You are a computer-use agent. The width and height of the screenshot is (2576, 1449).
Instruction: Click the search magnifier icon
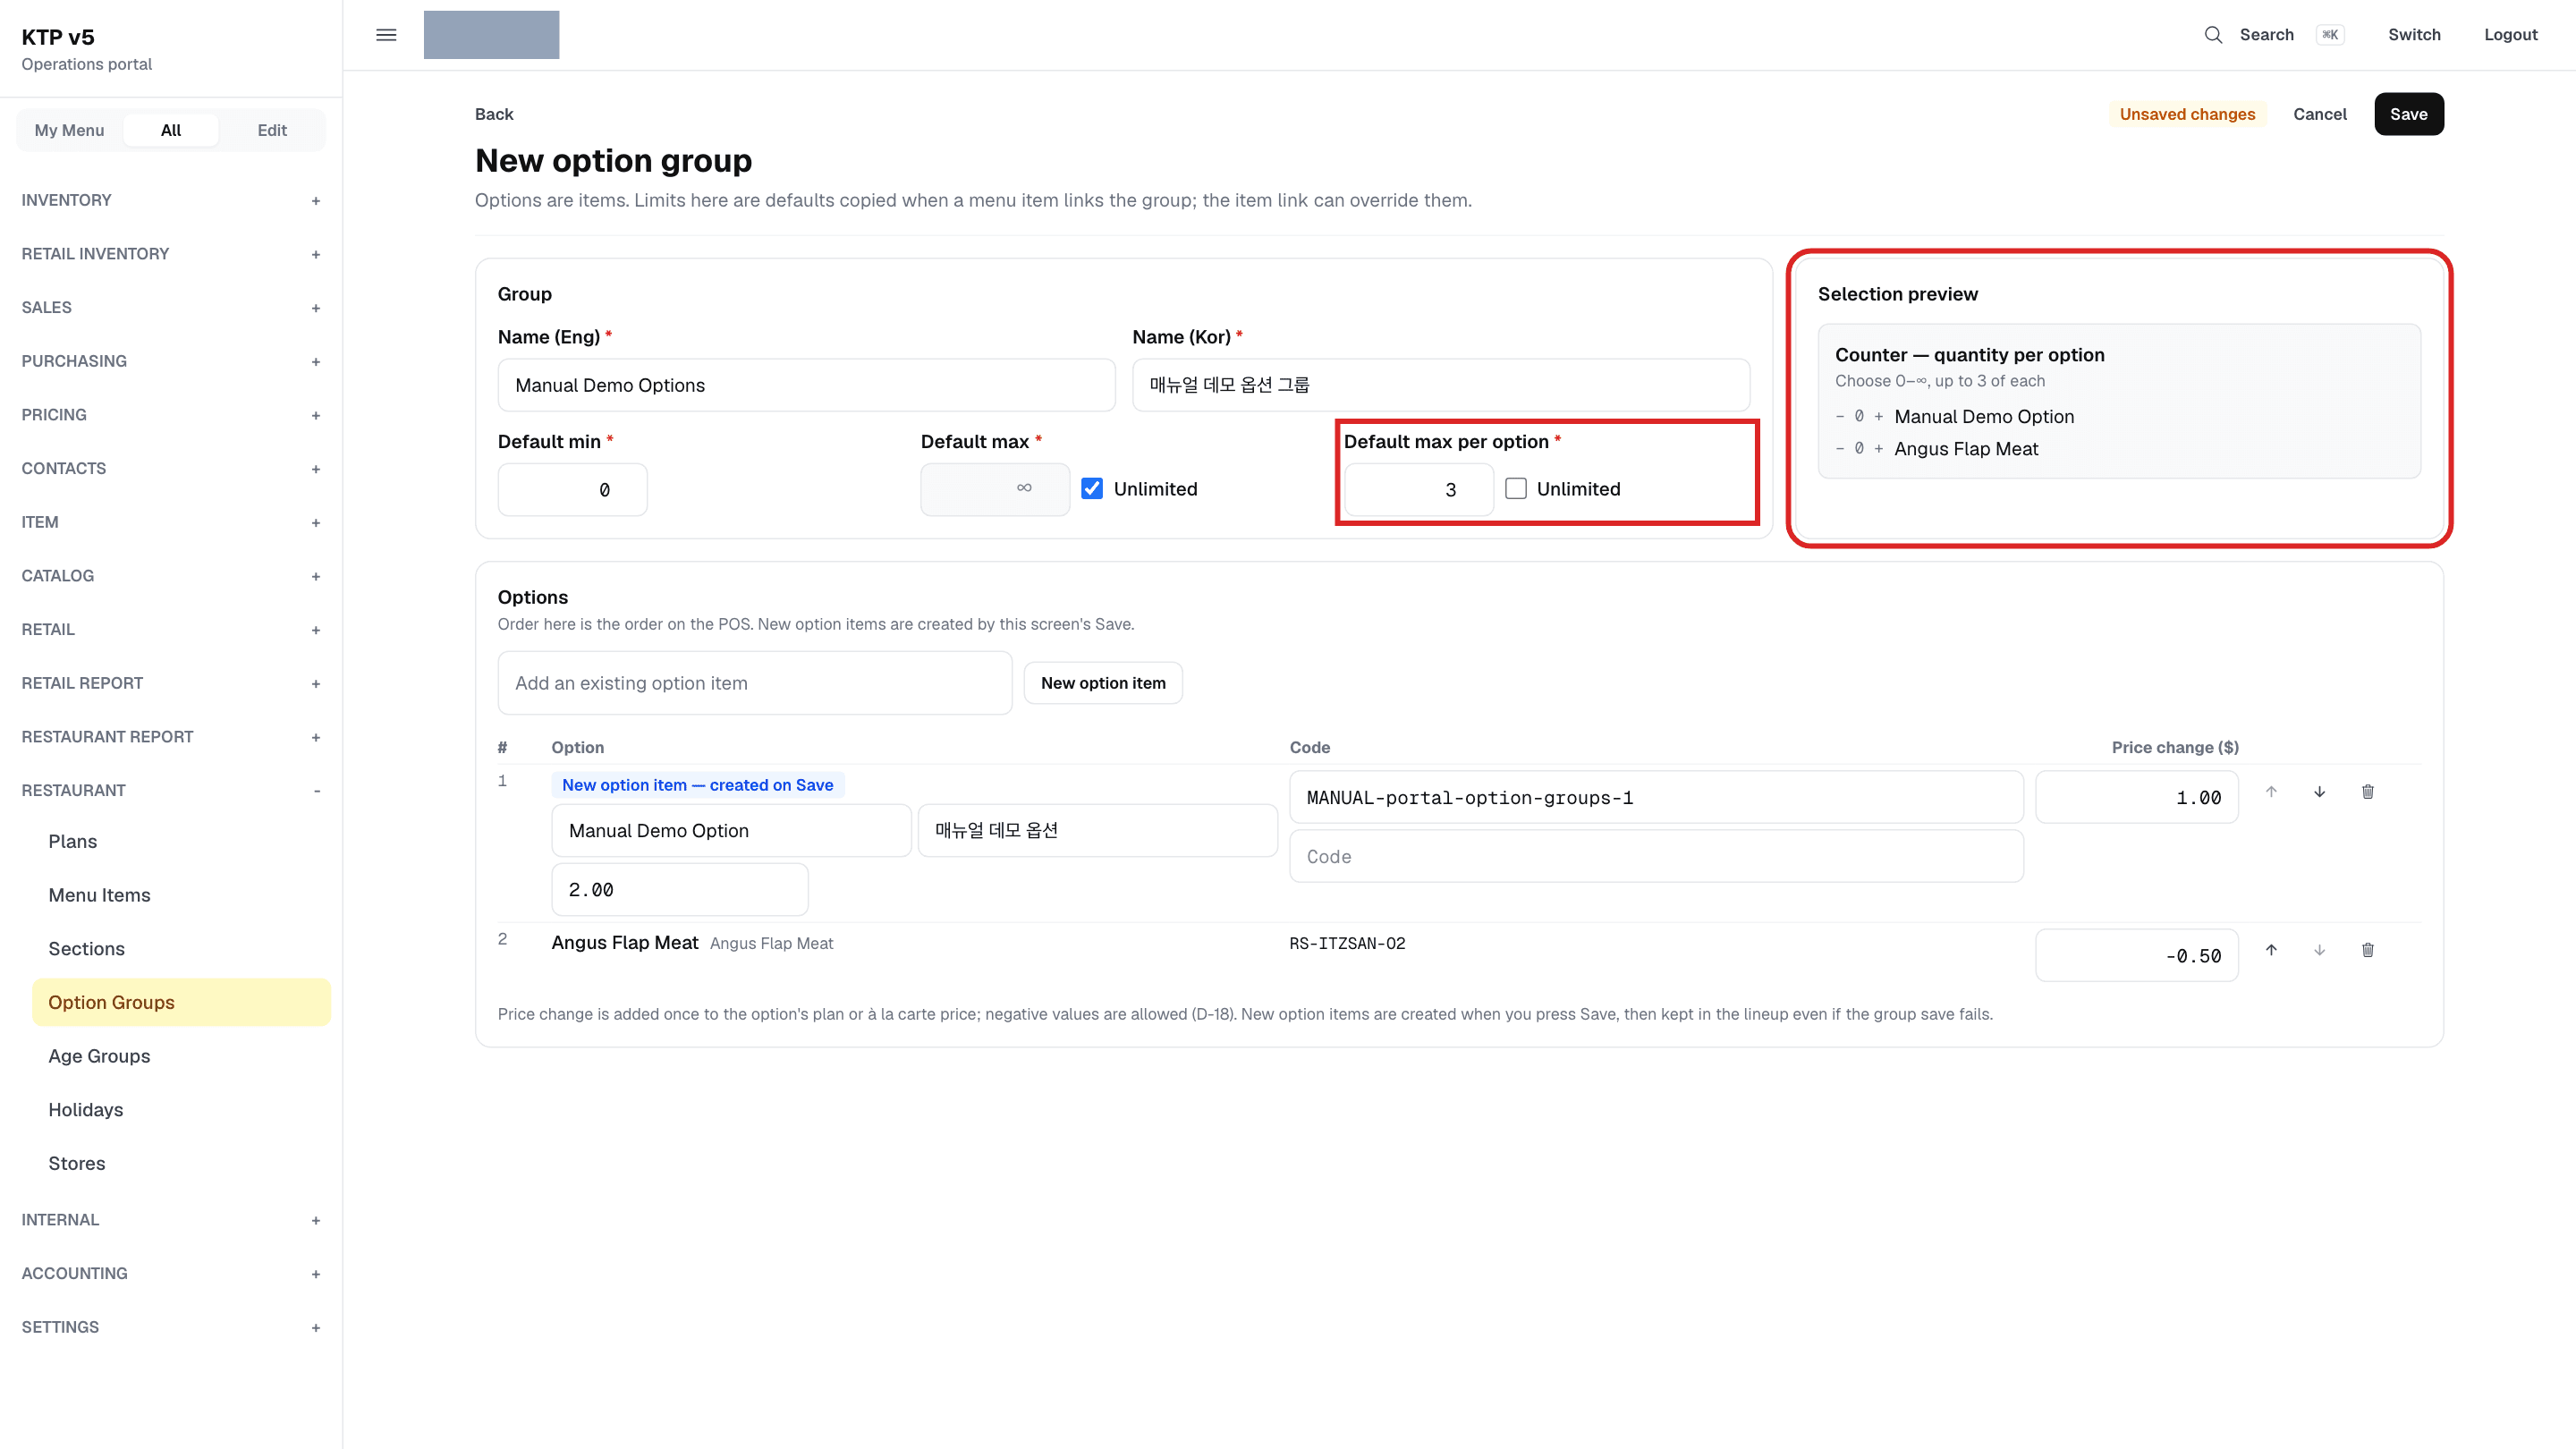tap(2213, 35)
